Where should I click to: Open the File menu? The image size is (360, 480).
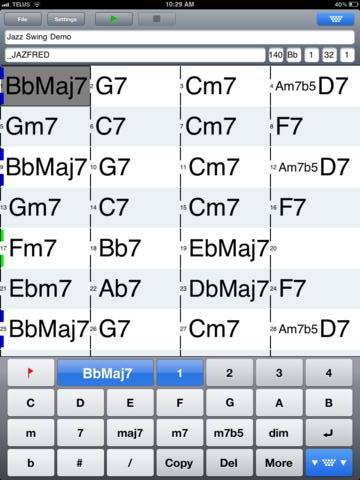(23, 19)
